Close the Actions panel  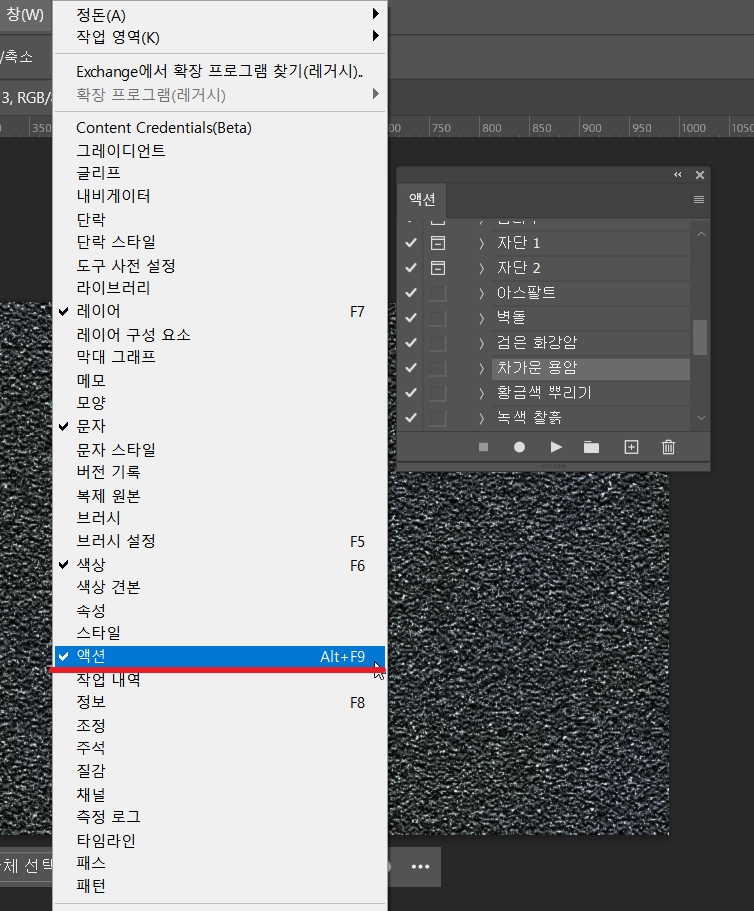tap(699, 175)
